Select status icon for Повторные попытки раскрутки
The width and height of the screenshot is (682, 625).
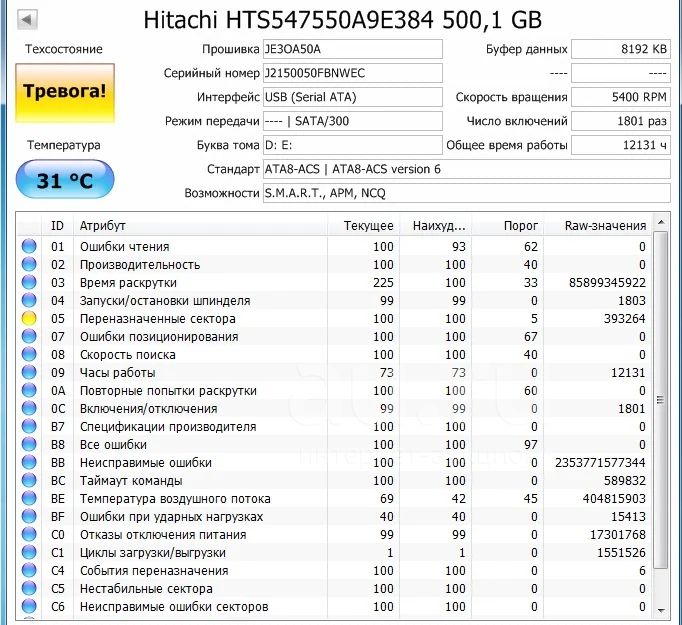tap(29, 390)
